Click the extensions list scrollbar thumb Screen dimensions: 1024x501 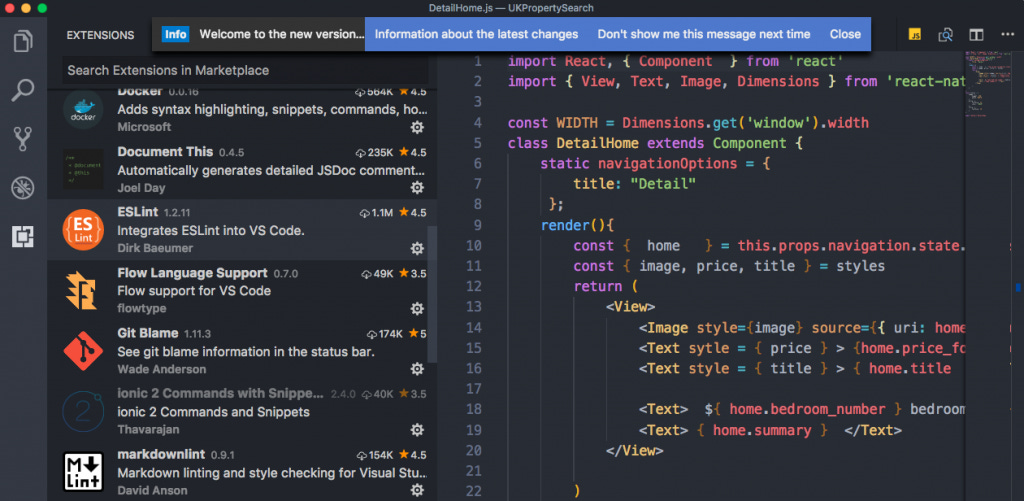[431, 294]
